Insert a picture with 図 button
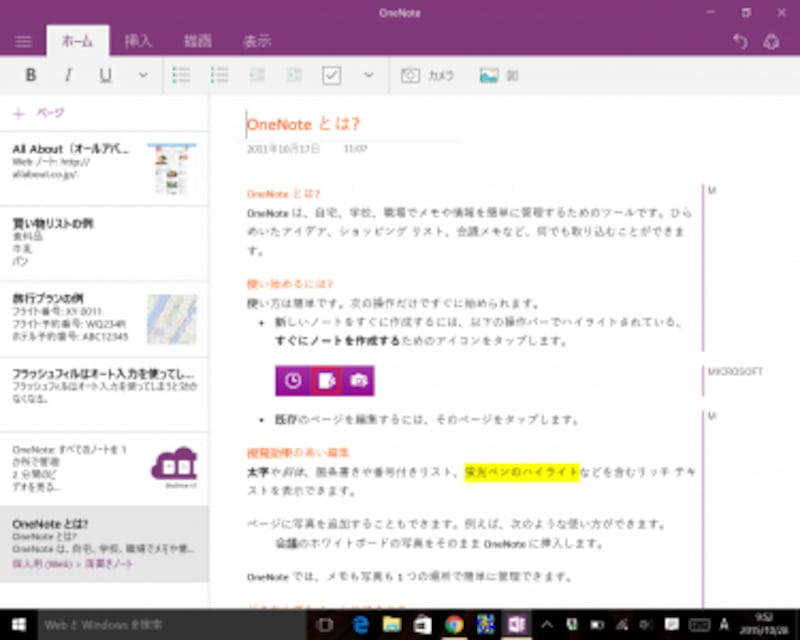The height and width of the screenshot is (640, 800). [498, 76]
